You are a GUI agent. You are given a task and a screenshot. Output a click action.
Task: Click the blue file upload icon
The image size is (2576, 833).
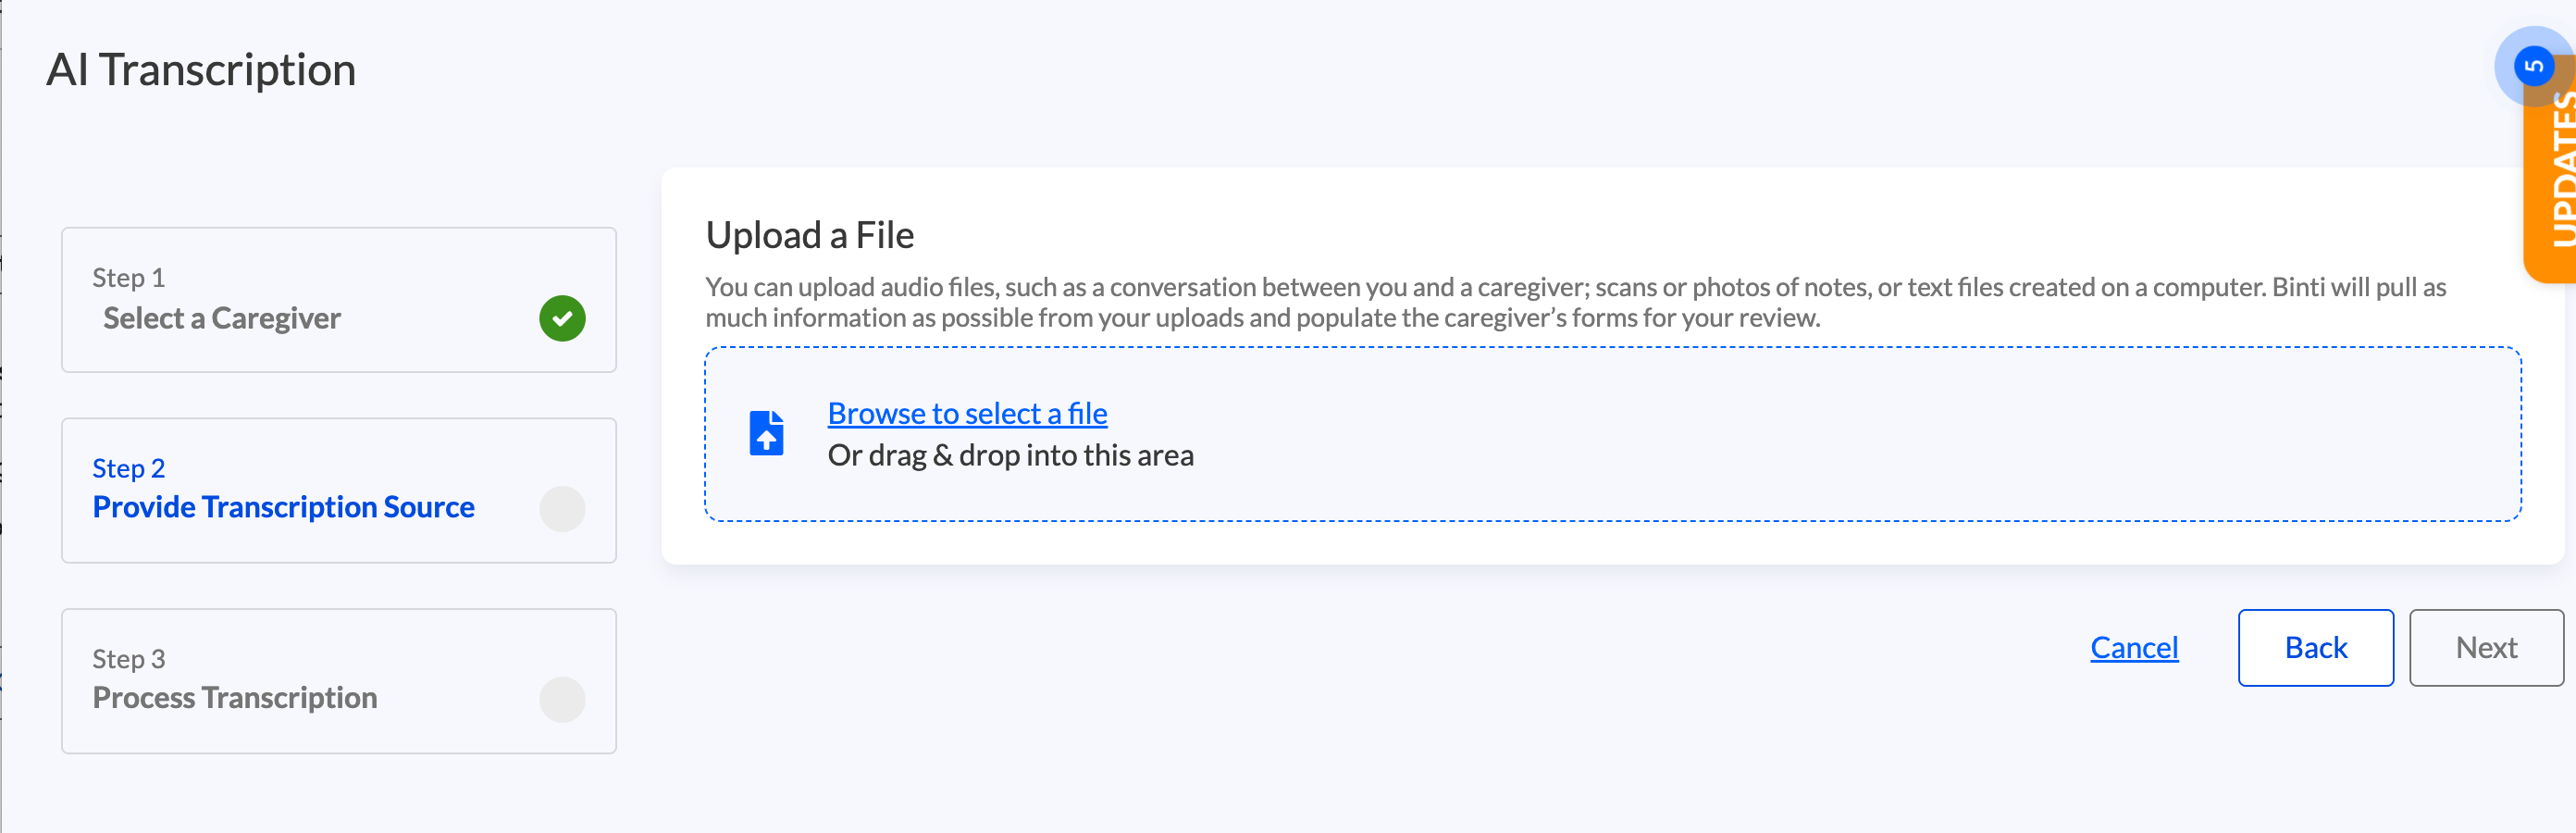point(766,433)
